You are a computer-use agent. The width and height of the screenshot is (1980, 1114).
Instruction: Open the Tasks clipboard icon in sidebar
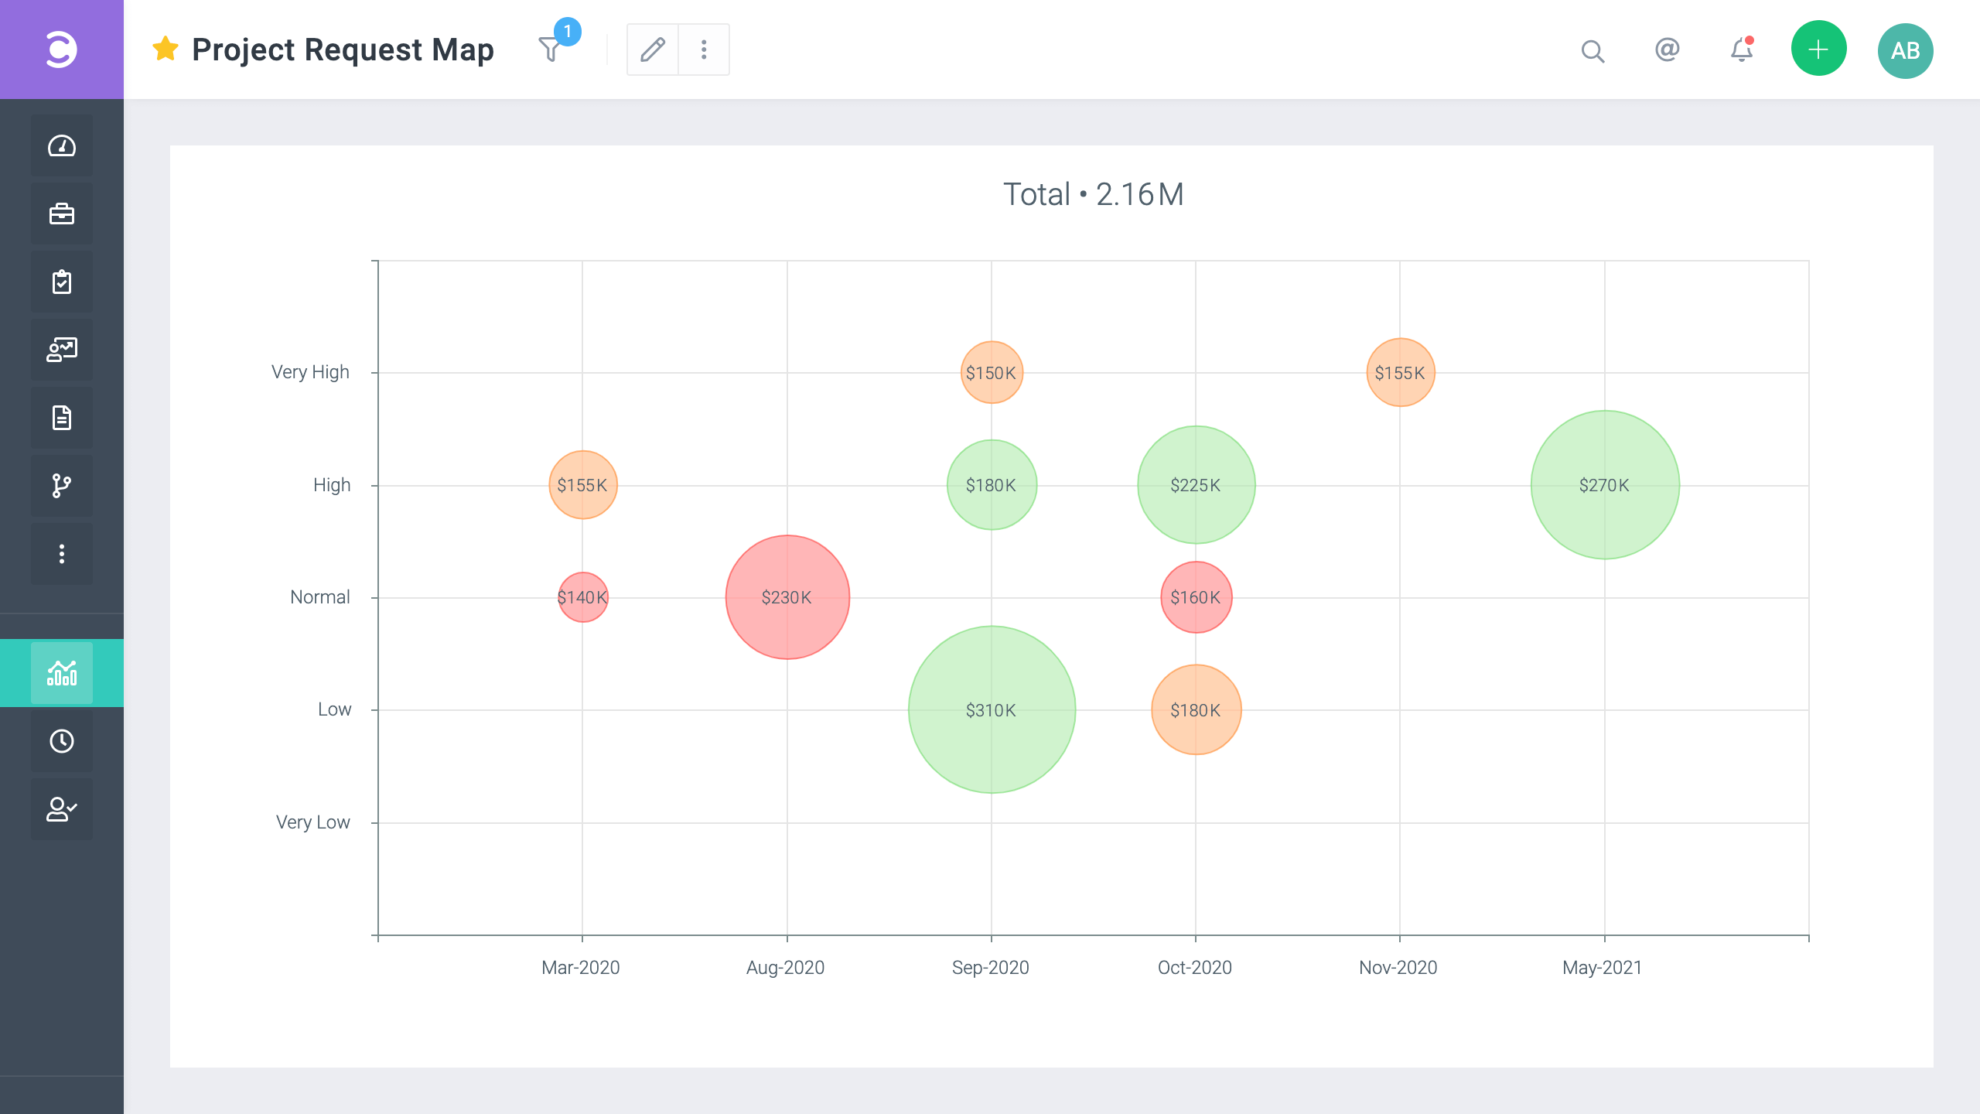61,281
